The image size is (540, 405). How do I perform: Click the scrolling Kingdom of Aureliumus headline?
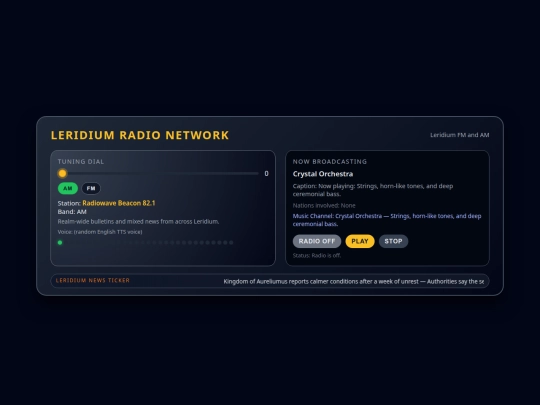[354, 281]
